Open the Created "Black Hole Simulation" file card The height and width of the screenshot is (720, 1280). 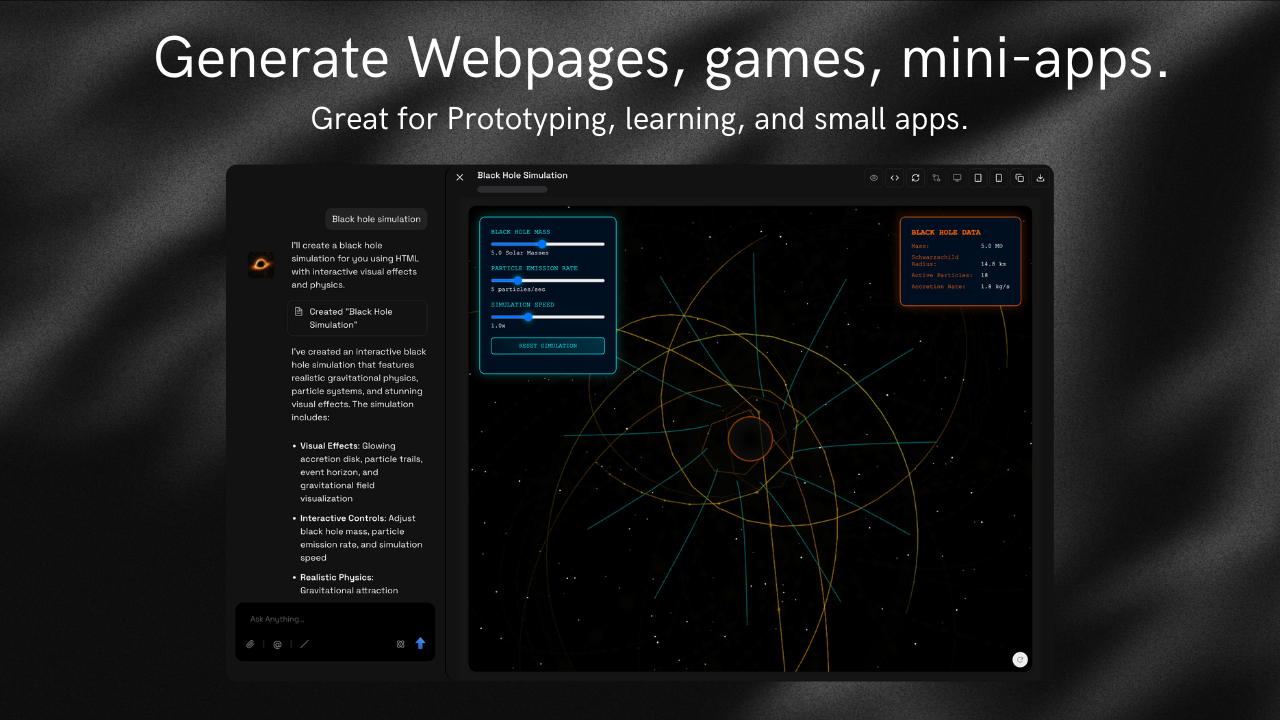(x=357, y=318)
